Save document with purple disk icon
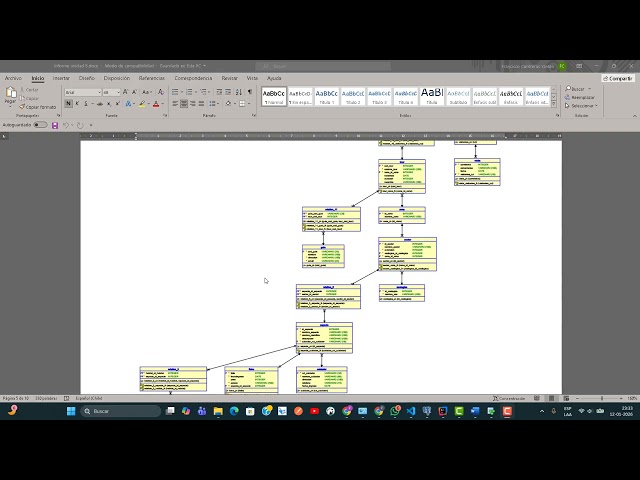Viewport: 640px width, 480px height. click(55, 125)
